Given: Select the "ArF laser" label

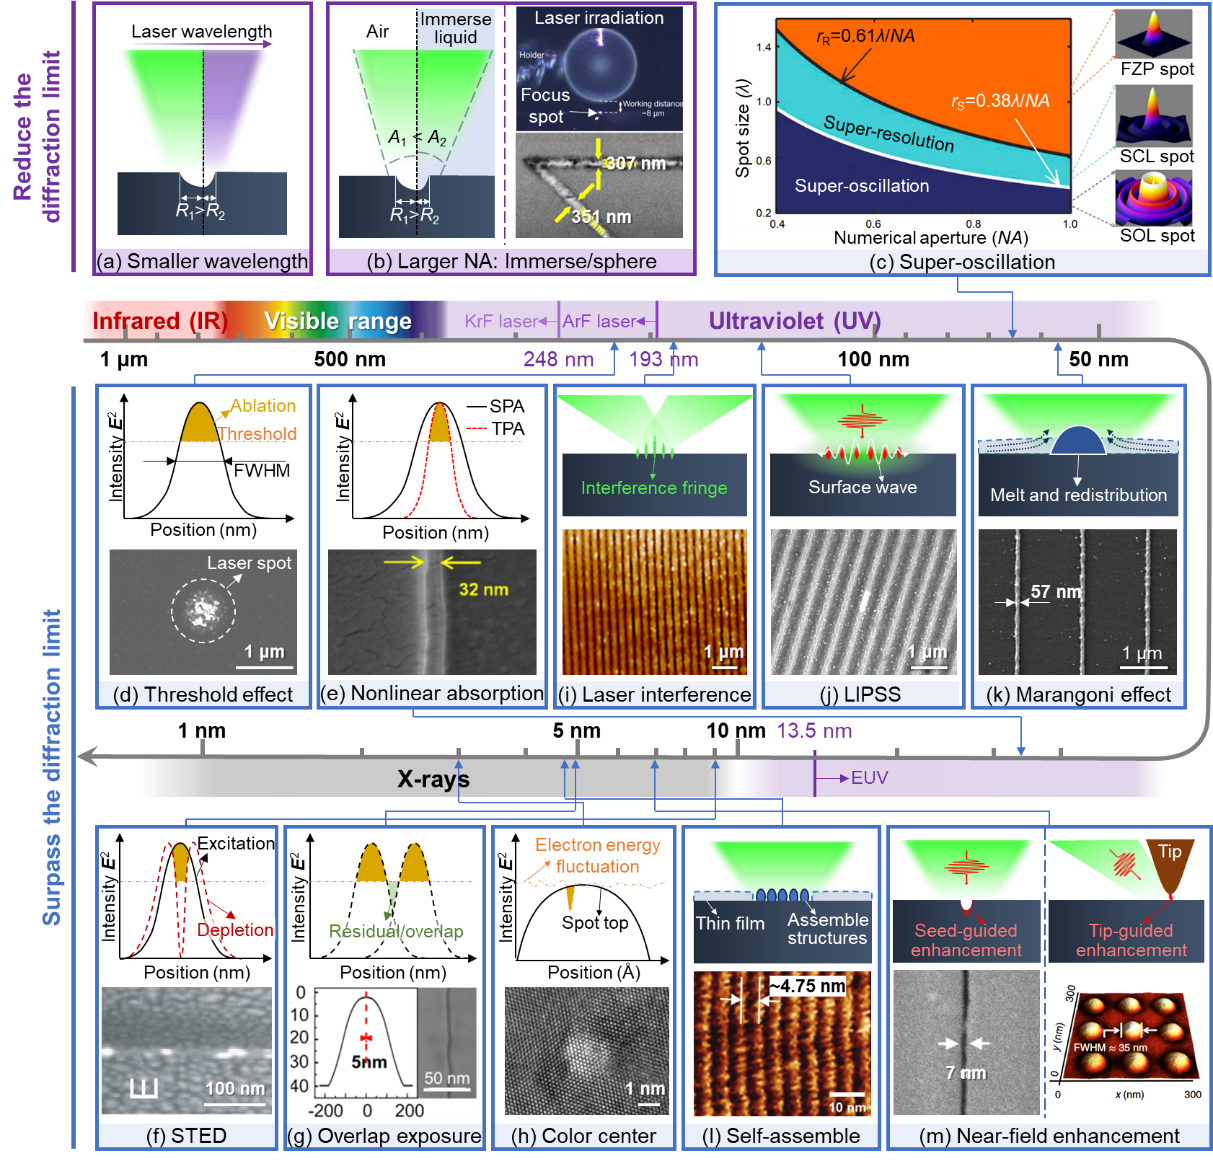Looking at the screenshot, I should click(x=599, y=321).
